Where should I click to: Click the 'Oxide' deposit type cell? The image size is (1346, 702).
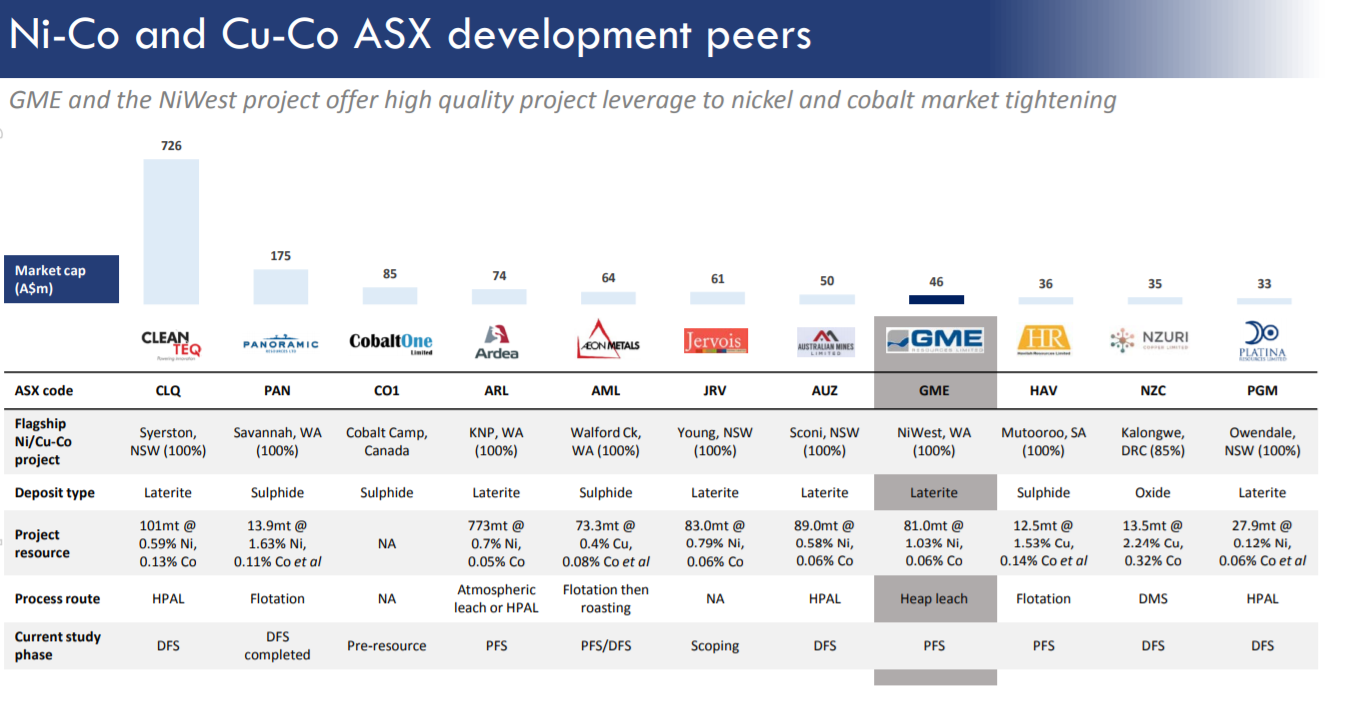click(x=1153, y=493)
